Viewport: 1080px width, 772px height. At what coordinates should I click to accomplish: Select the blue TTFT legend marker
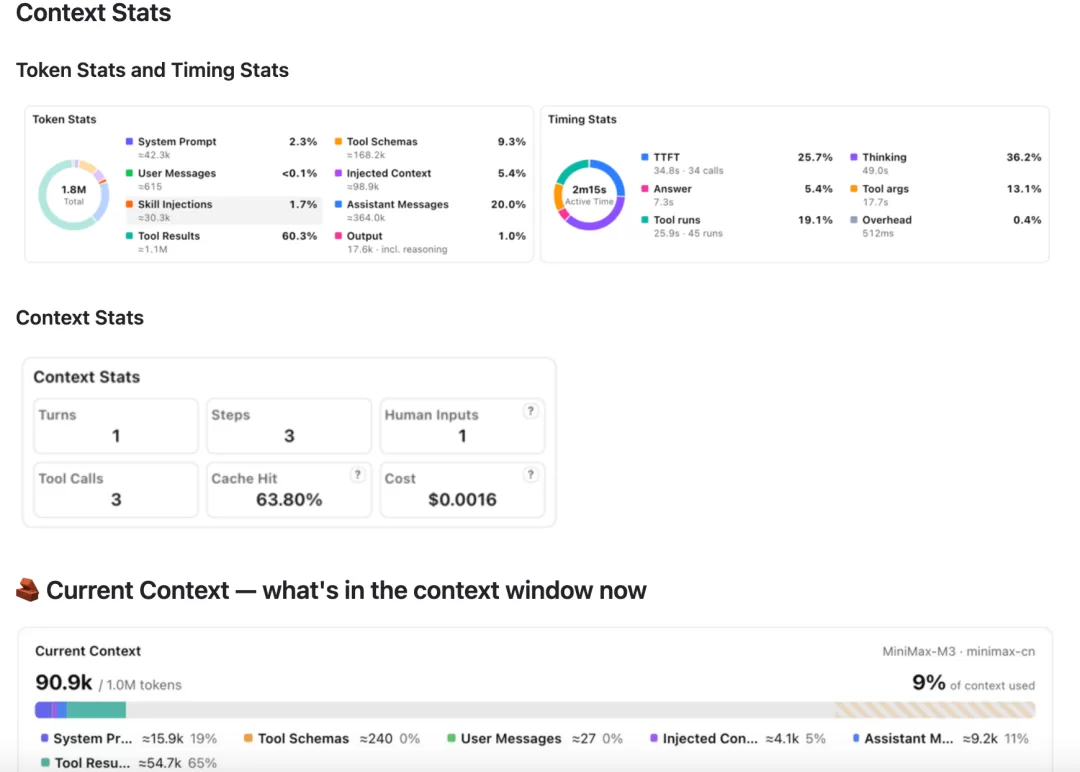(x=645, y=157)
